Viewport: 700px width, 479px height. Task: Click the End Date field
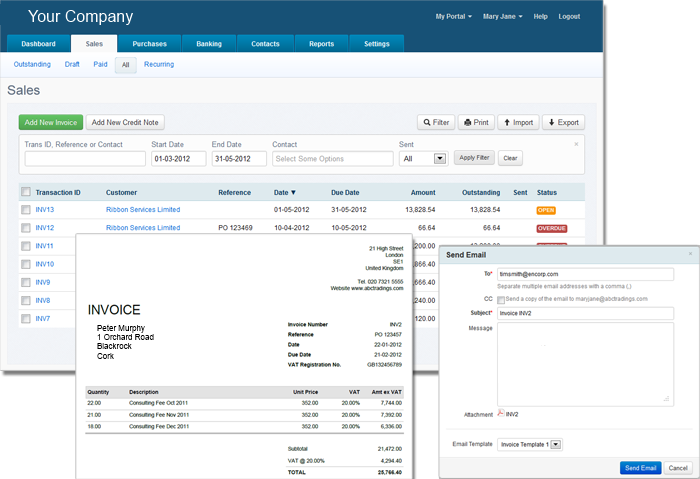pos(239,158)
